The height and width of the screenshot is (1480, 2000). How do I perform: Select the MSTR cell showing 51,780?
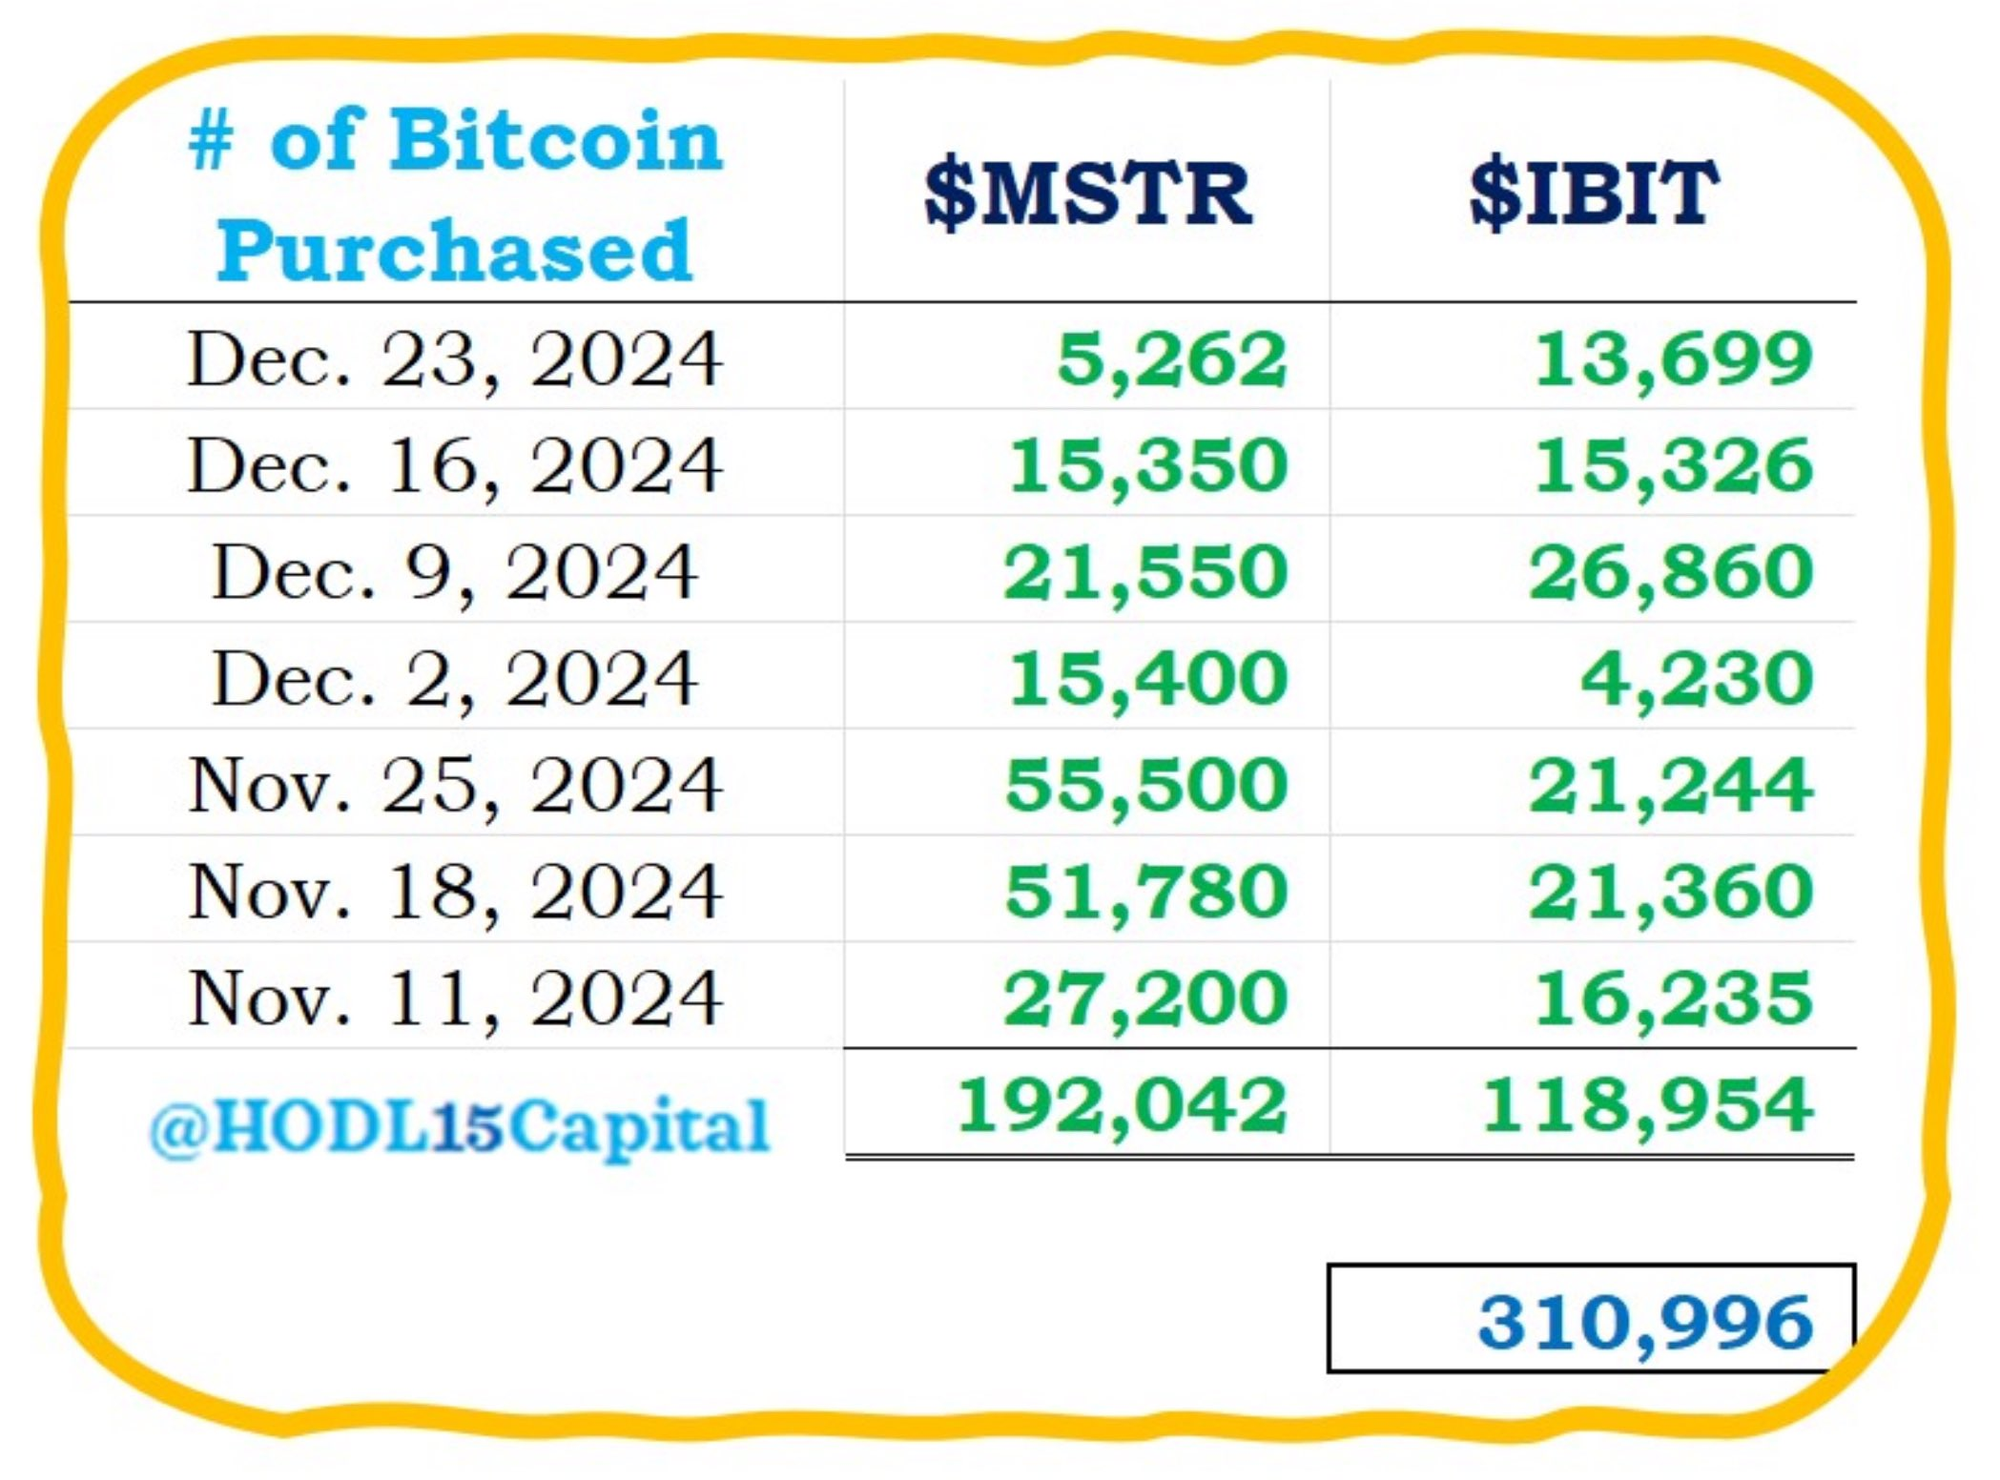coord(1146,892)
